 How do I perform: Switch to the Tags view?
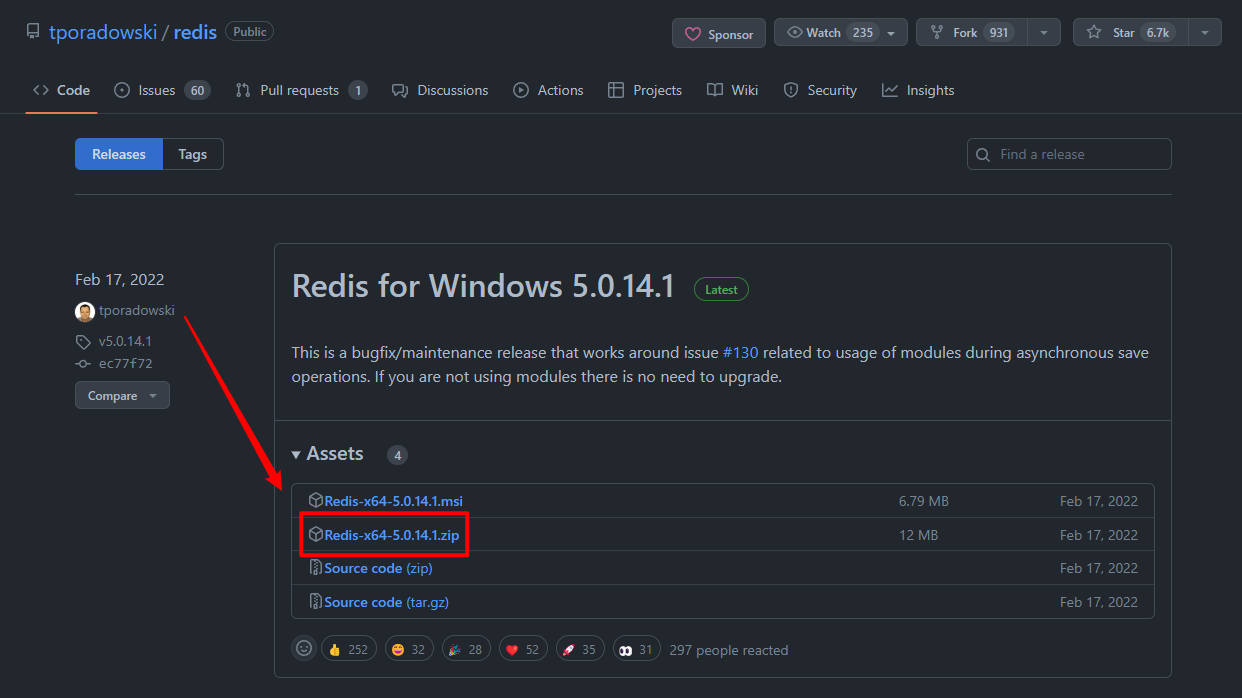pyautogui.click(x=192, y=154)
